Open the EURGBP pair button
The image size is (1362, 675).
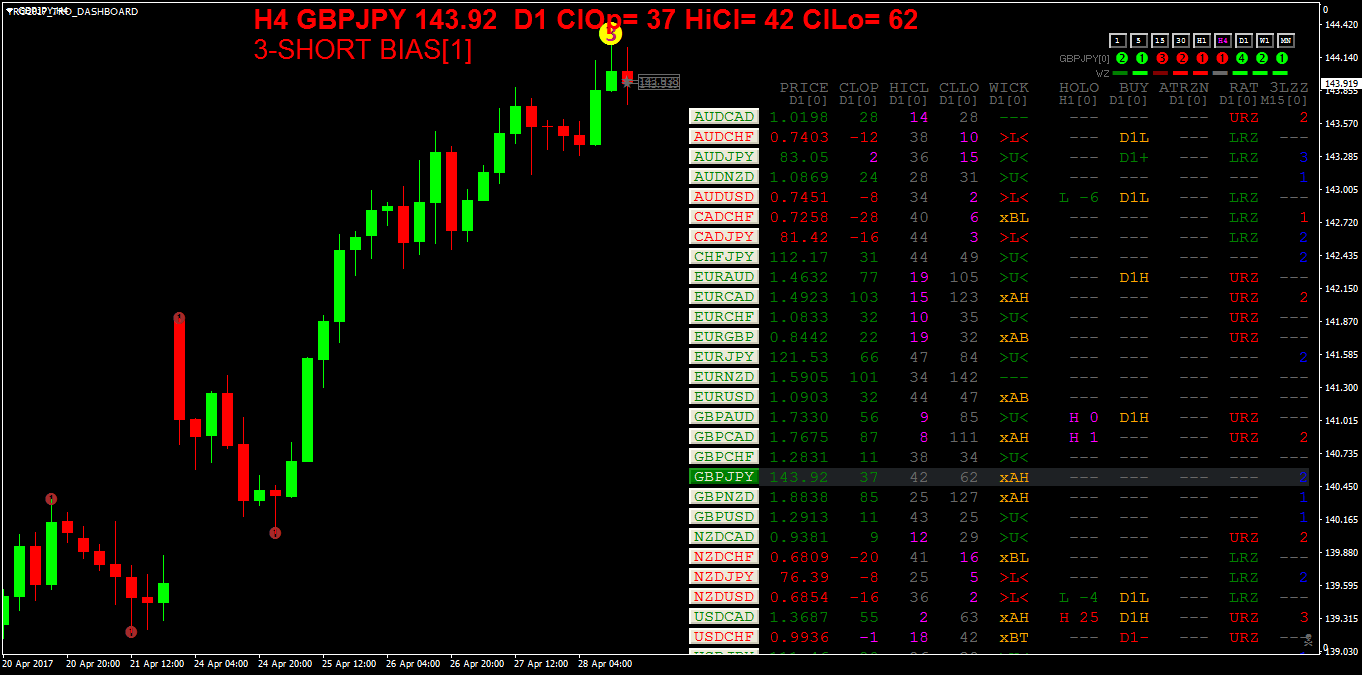[724, 337]
